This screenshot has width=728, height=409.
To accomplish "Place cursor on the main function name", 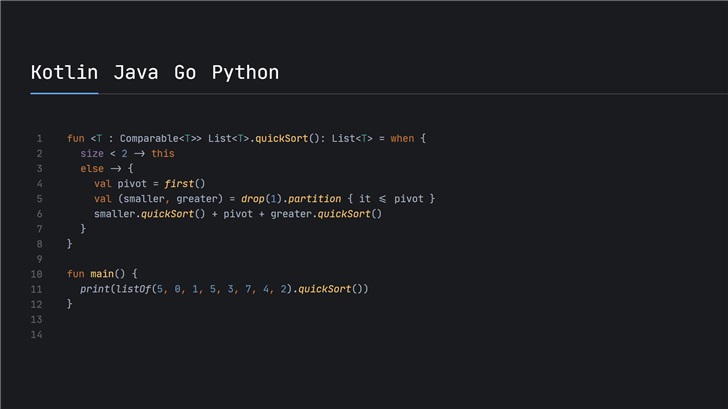I will (x=104, y=274).
